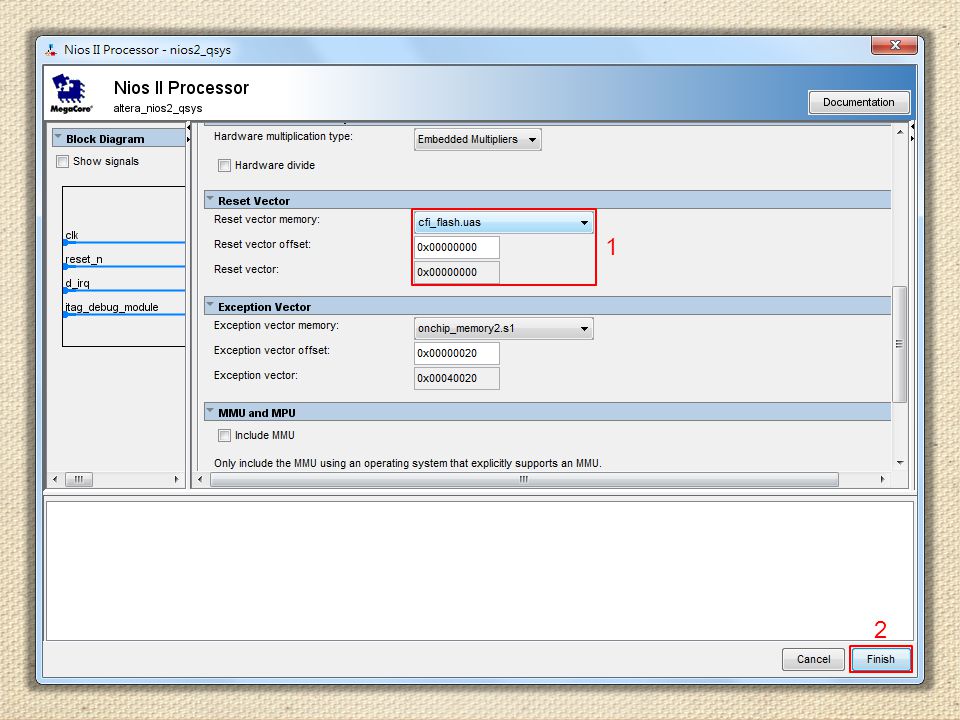960x720 pixels.
Task: Click the Reset vector memory label
Action: tap(266, 219)
